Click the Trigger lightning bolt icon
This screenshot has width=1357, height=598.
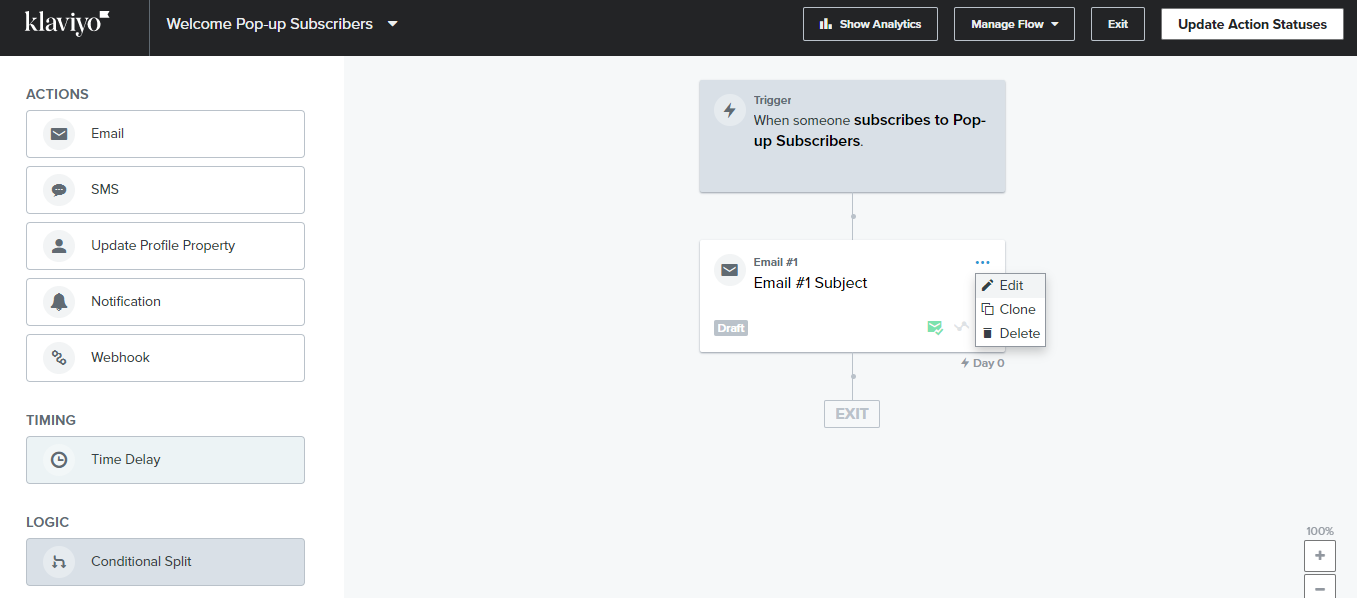coord(730,110)
